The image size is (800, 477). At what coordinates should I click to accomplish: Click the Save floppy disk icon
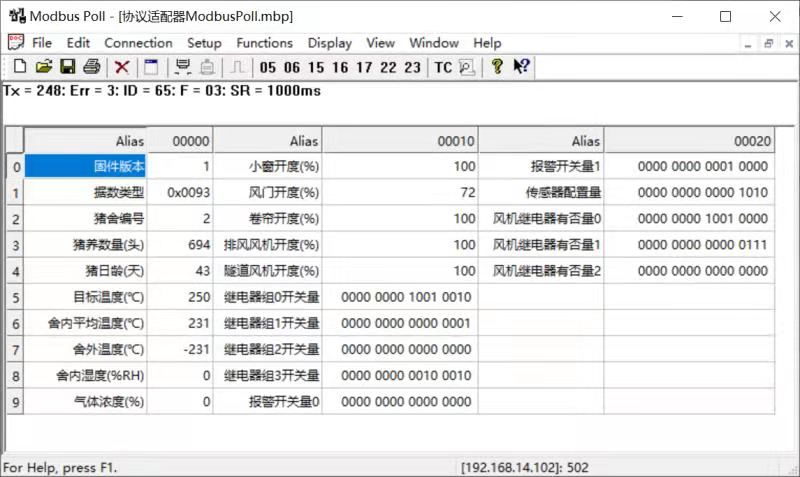click(x=68, y=67)
